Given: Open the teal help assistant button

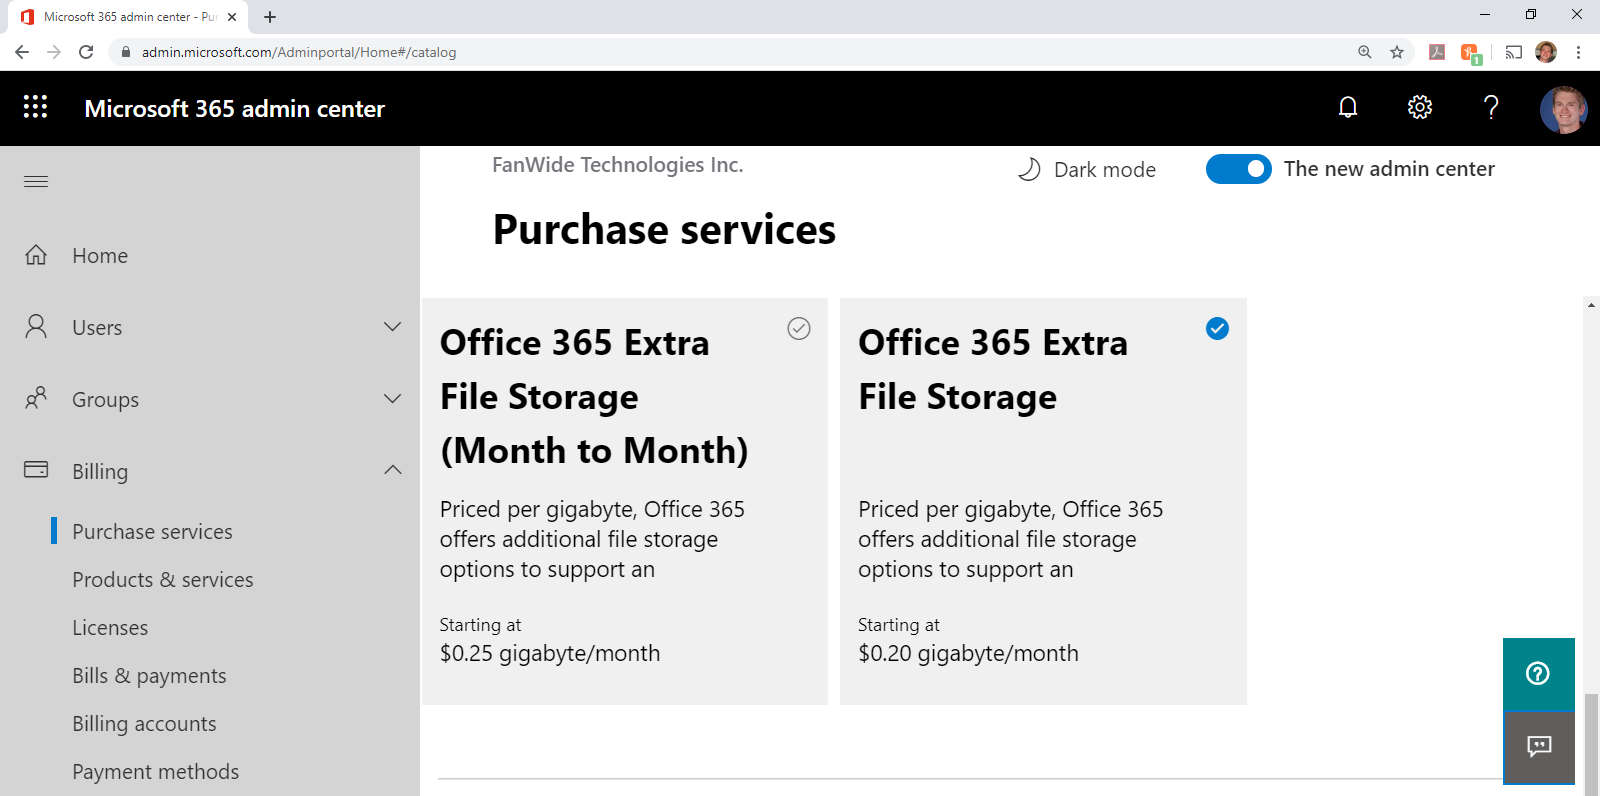Looking at the screenshot, I should tap(1539, 674).
